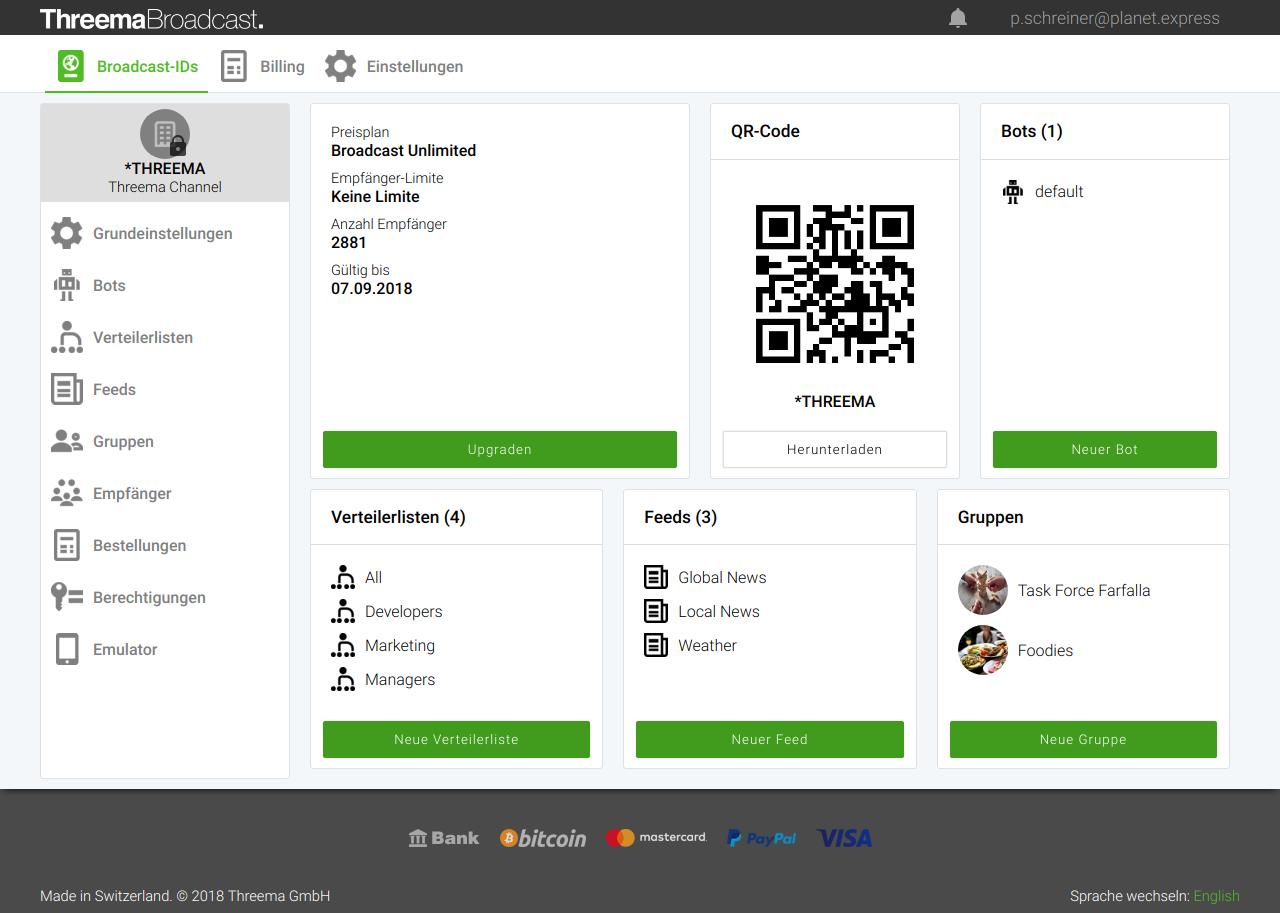This screenshot has height=913, width=1280.
Task: Click the Feeds (3) card heading
Action: (680, 517)
